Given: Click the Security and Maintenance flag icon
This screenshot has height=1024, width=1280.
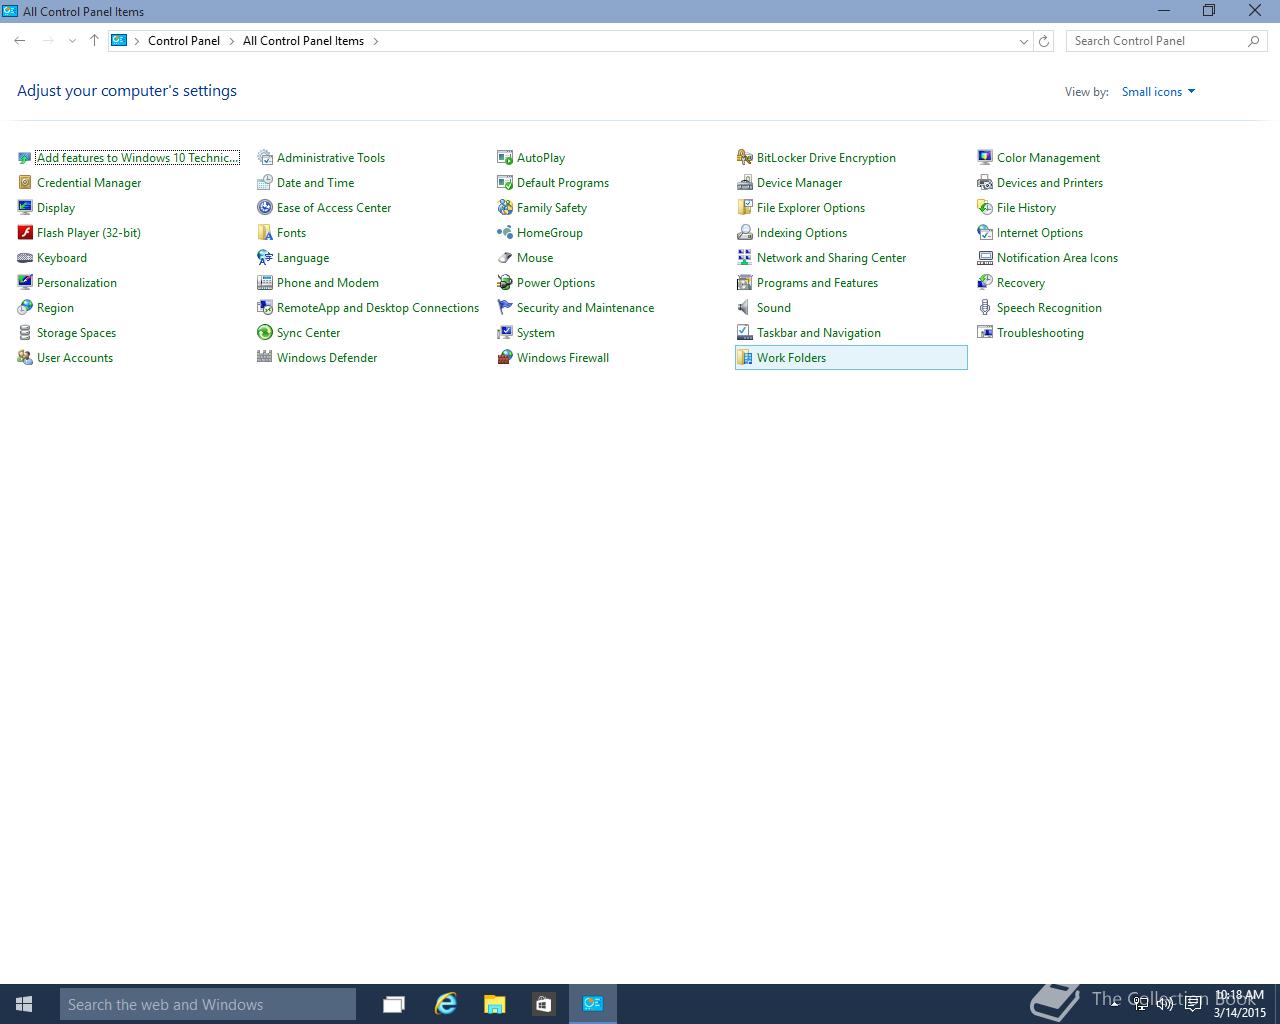Looking at the screenshot, I should pos(505,308).
